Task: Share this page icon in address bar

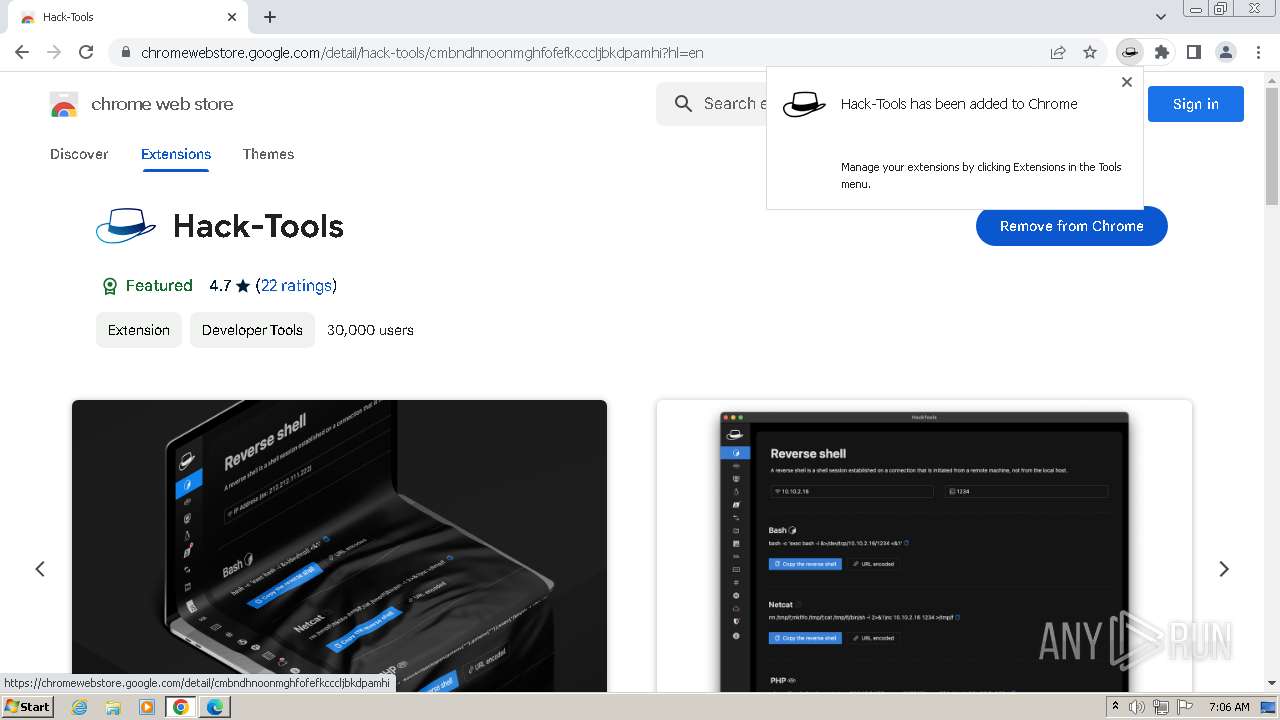Action: (x=1058, y=52)
